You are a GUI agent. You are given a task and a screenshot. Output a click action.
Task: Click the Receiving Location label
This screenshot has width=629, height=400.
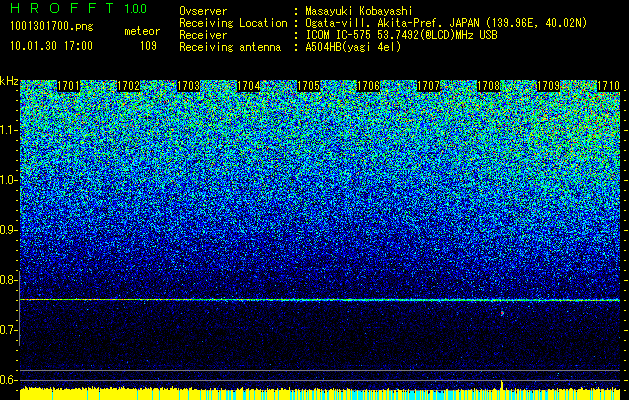coord(233,23)
